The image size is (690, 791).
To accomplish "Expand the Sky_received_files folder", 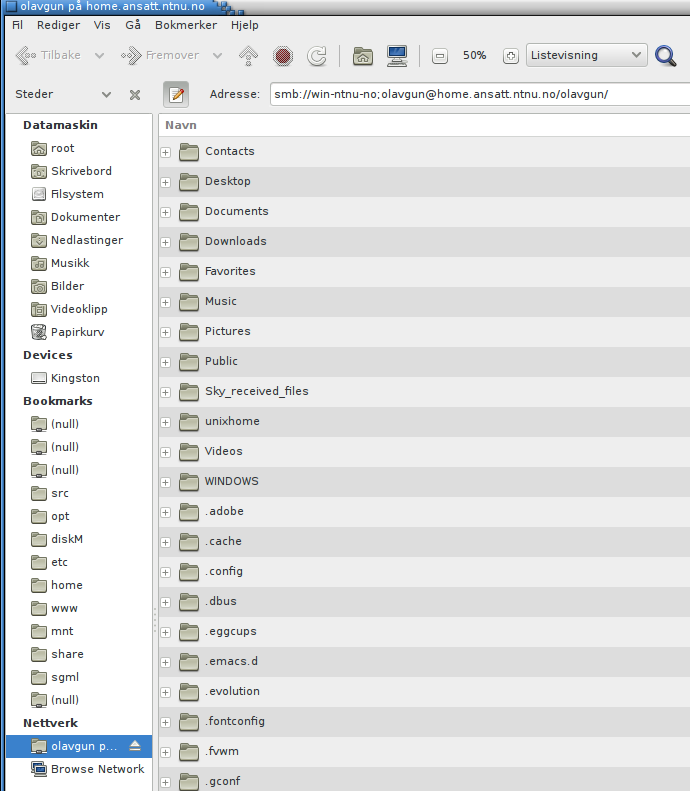I will click(x=165, y=392).
